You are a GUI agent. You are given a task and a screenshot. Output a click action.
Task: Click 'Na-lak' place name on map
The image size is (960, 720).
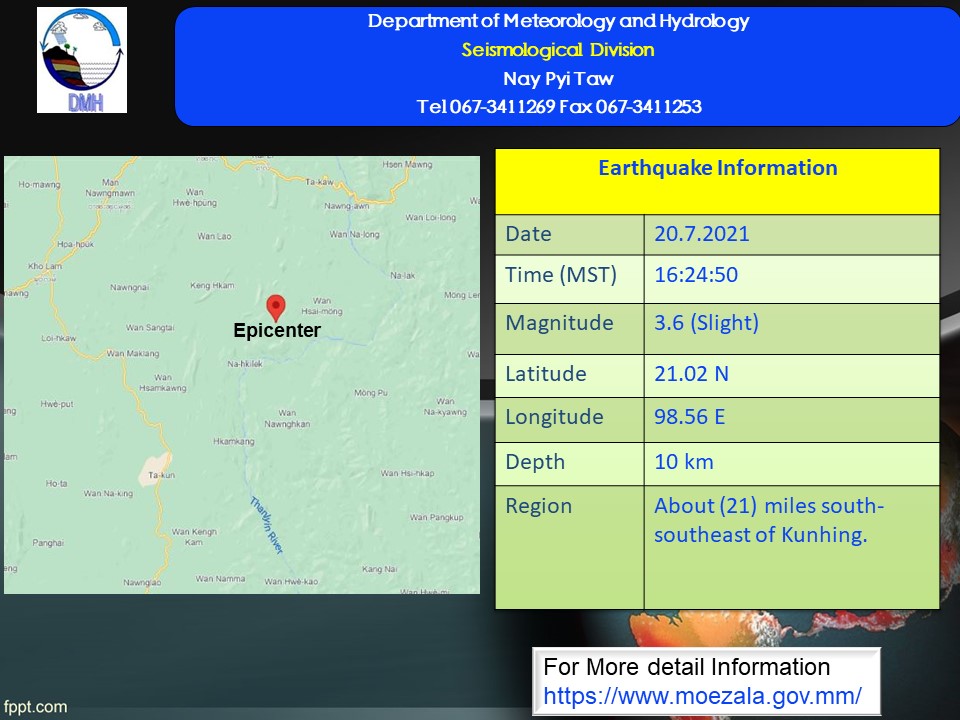pyautogui.click(x=403, y=276)
